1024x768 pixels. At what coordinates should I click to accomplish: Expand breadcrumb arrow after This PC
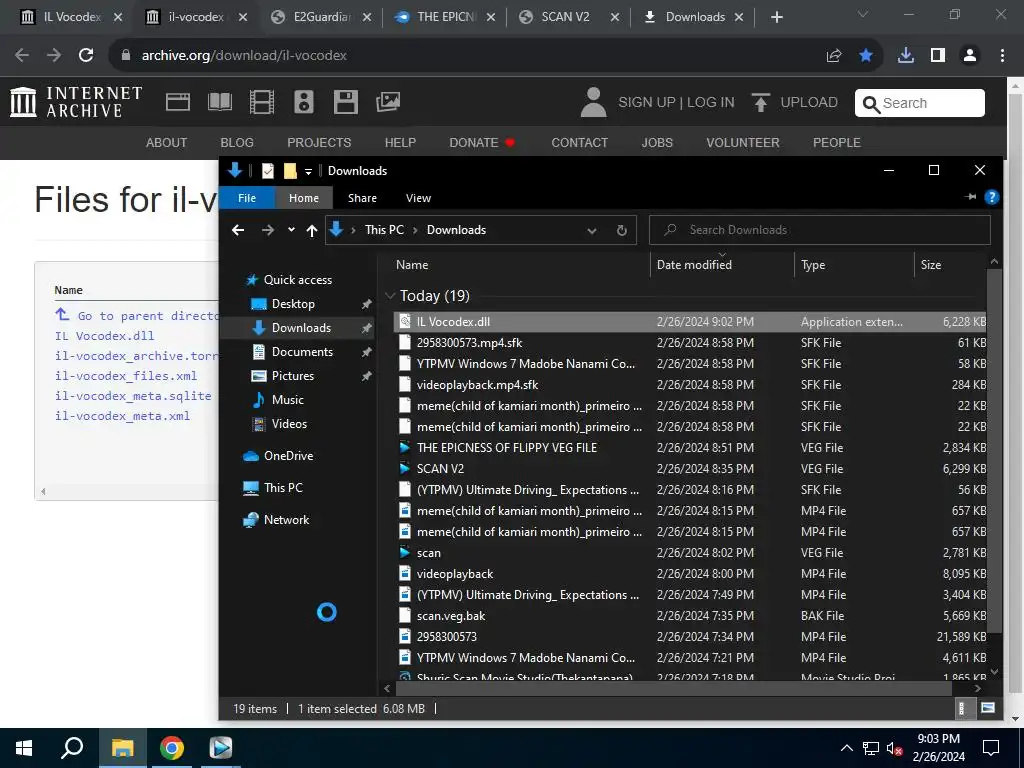tap(415, 230)
